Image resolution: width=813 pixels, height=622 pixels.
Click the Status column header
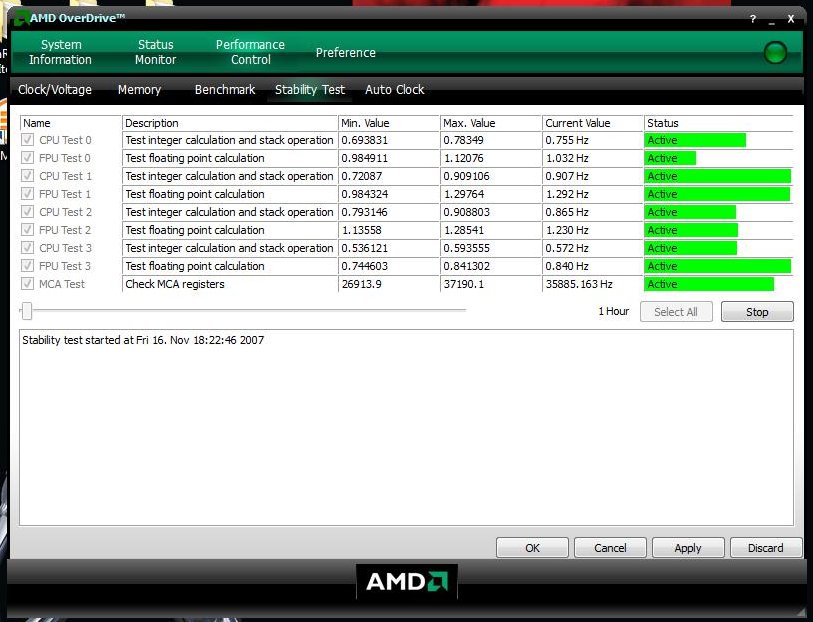(x=719, y=123)
